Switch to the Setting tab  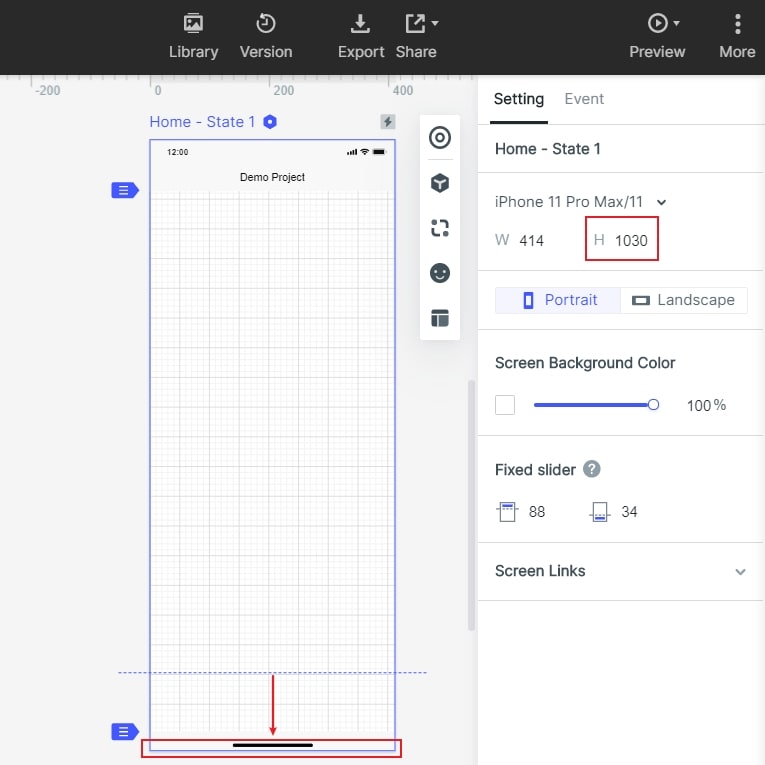point(519,99)
